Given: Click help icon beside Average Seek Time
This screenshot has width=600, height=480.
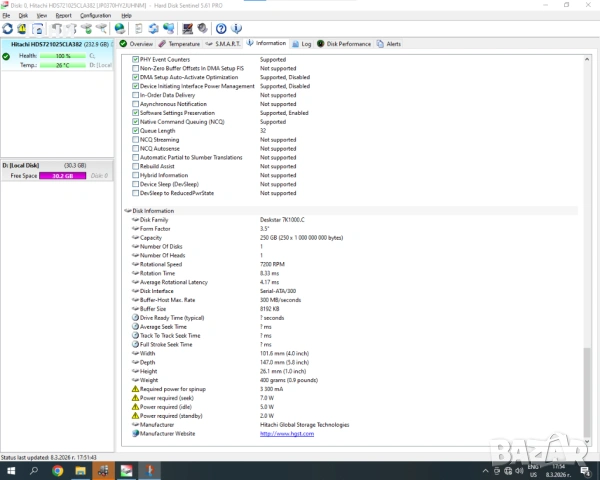Looking at the screenshot, I should click(135, 327).
